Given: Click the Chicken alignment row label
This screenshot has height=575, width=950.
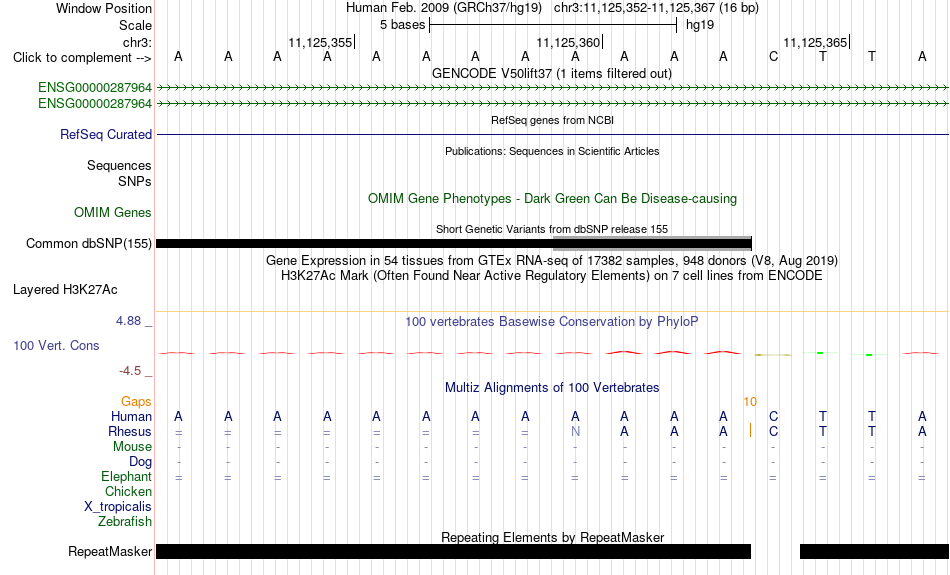Looking at the screenshot, I should point(128,491).
